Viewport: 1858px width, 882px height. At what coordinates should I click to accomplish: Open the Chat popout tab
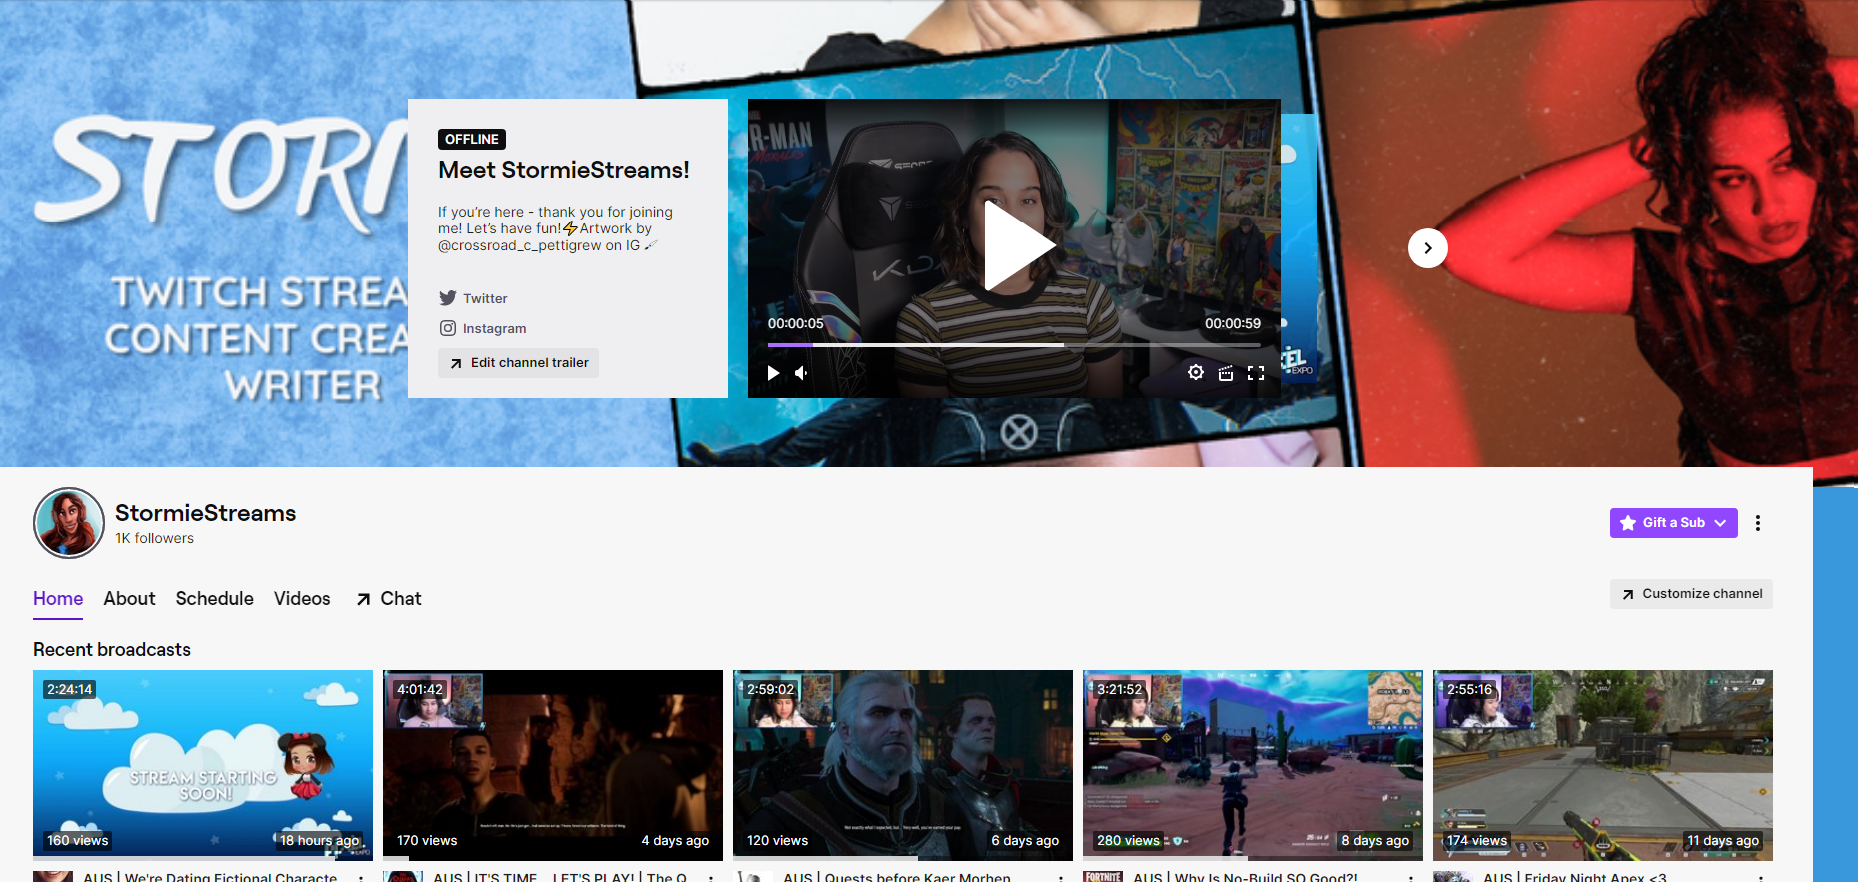click(x=389, y=598)
